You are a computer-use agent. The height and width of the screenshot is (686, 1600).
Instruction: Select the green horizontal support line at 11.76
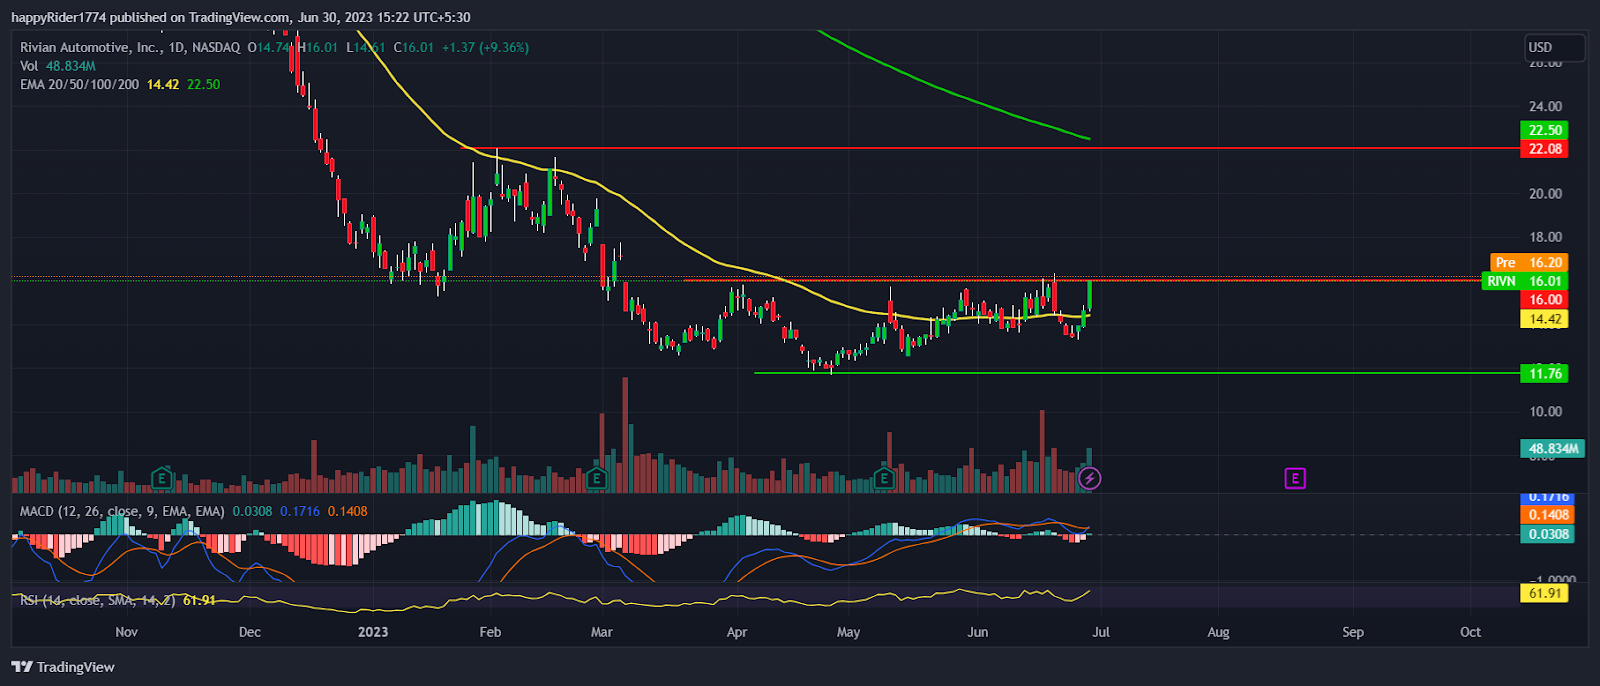pos(1137,373)
